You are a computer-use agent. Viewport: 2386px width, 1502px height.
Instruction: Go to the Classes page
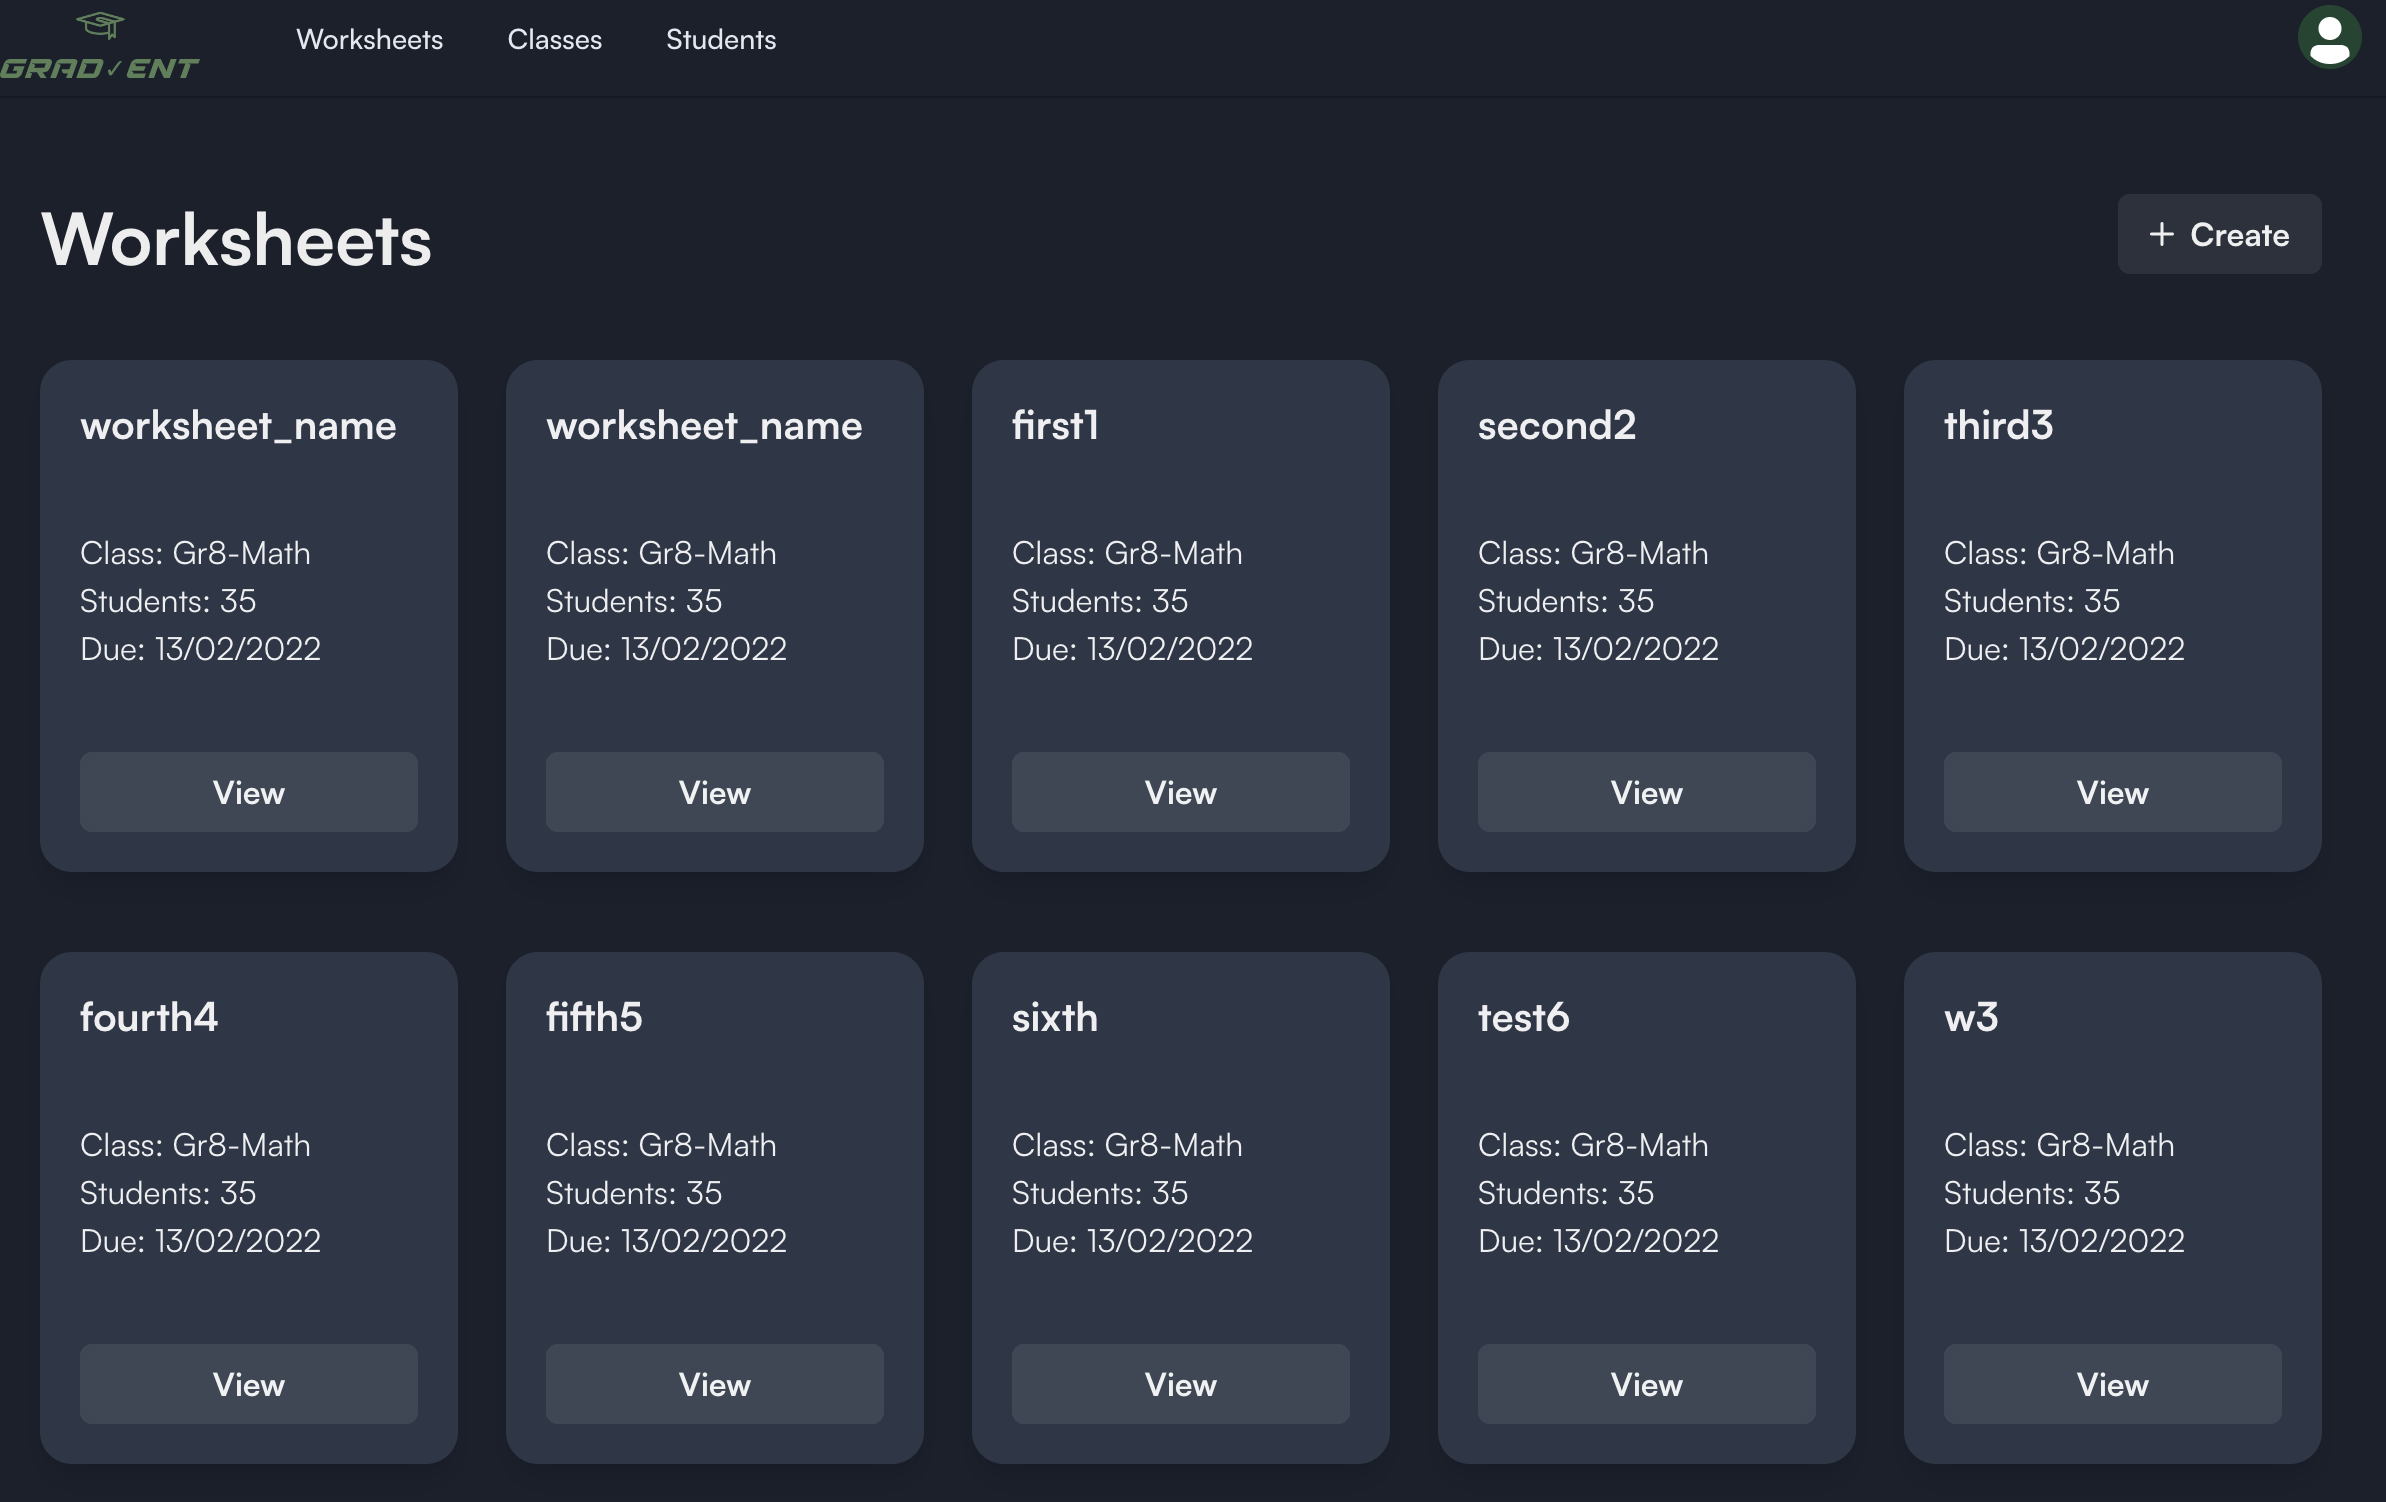[554, 40]
